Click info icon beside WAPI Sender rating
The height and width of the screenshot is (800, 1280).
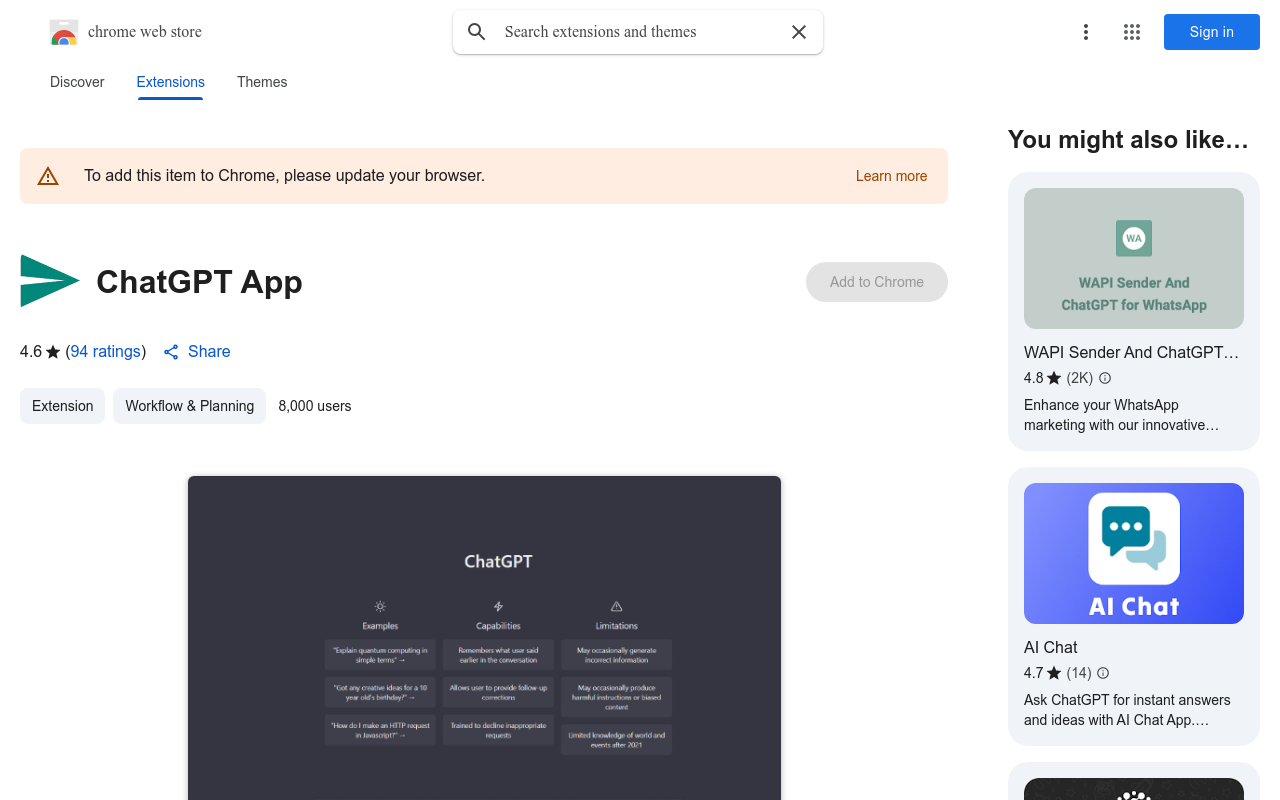1105,378
